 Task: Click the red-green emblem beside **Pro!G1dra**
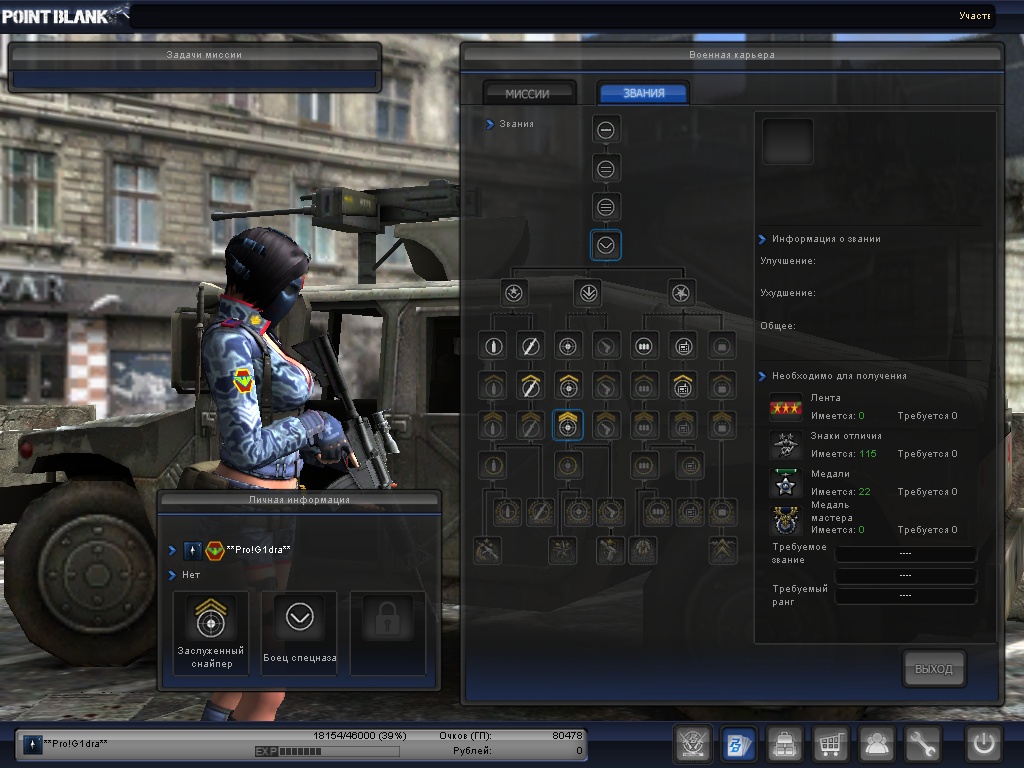point(215,551)
